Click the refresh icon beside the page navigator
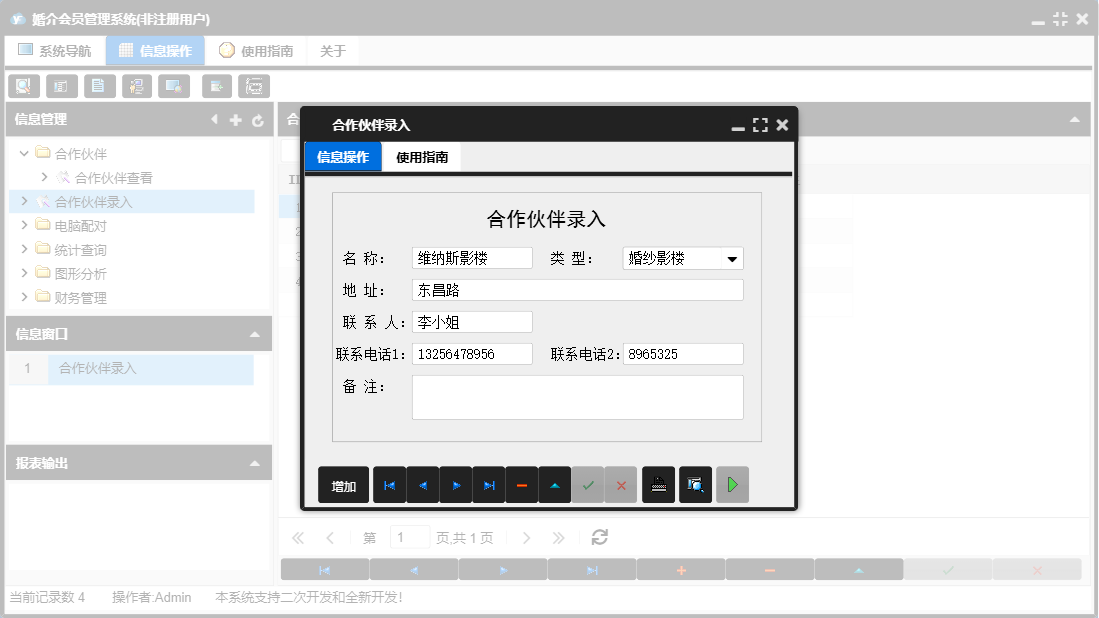Viewport: 1099px width, 618px height. [599, 537]
